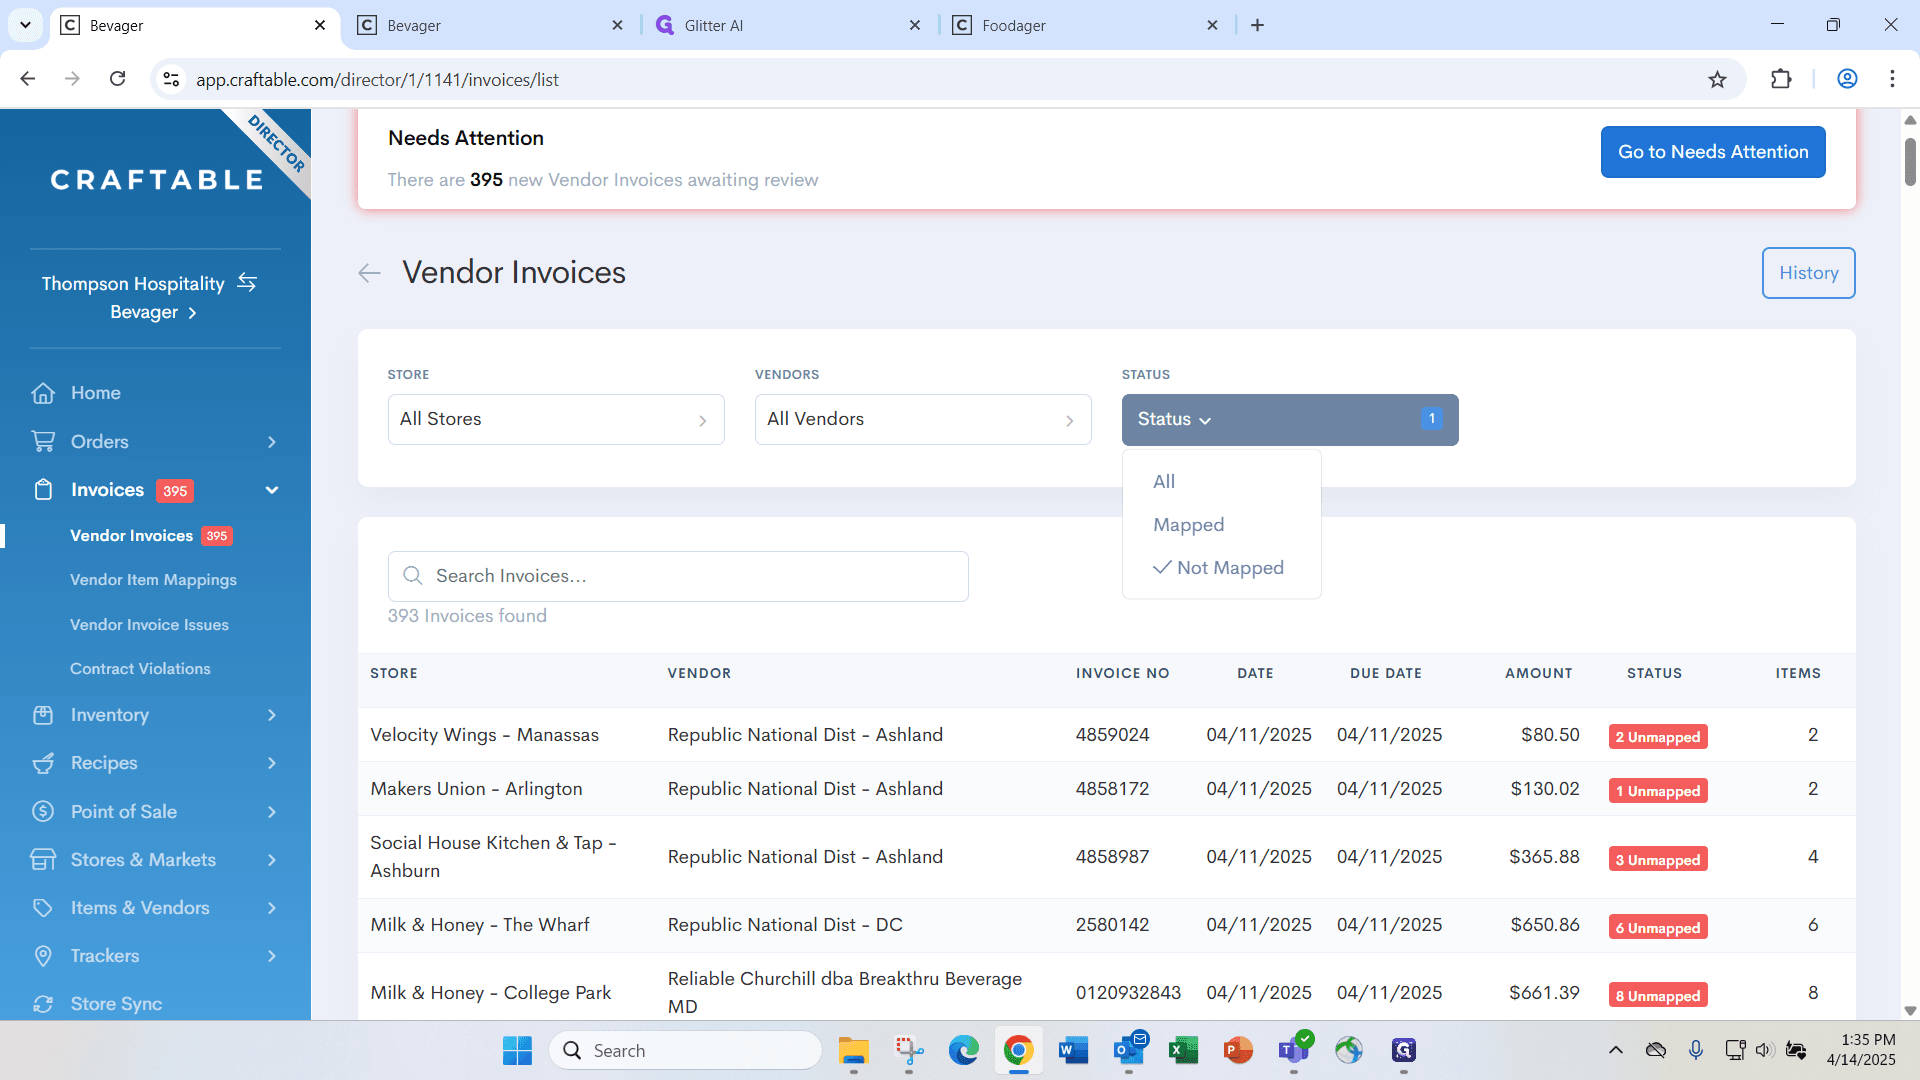This screenshot has width=1920, height=1080.
Task: Collapse the Invoices submenu chevron
Action: [x=272, y=490]
